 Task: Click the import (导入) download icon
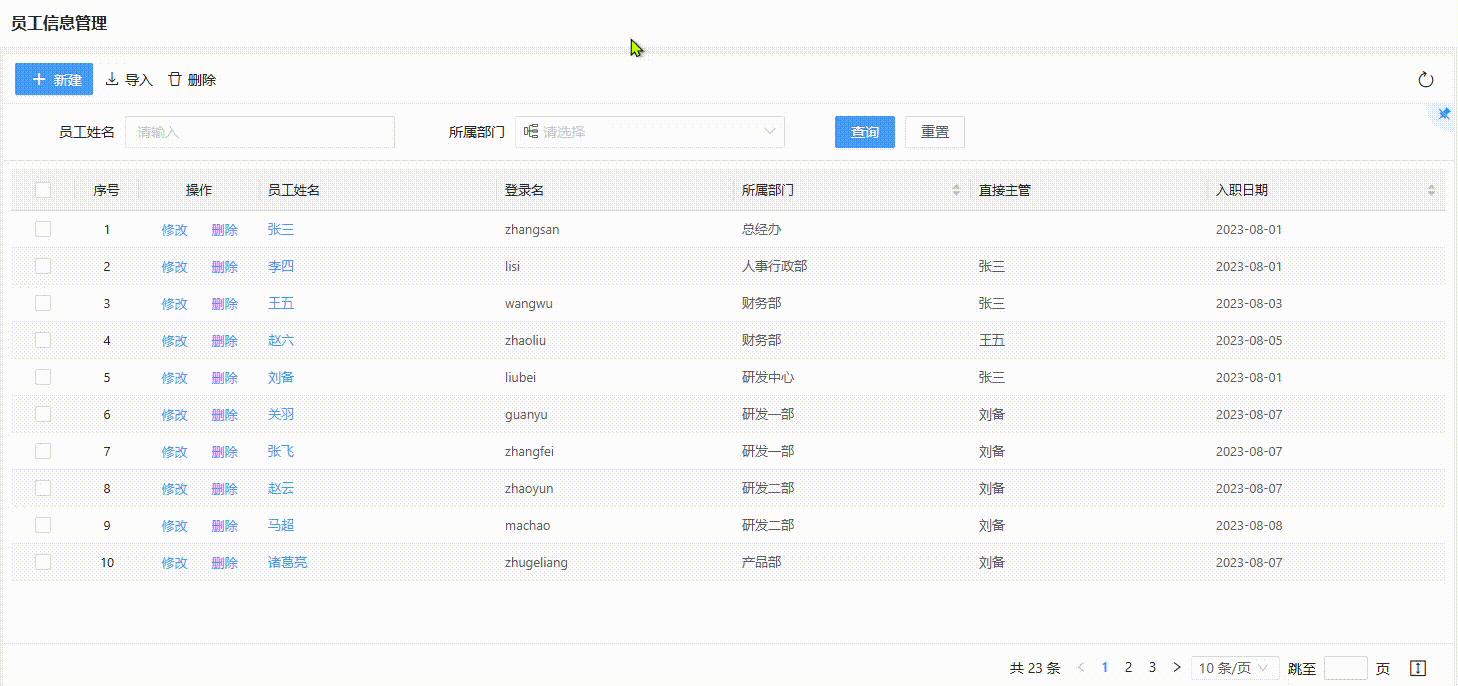click(112, 79)
